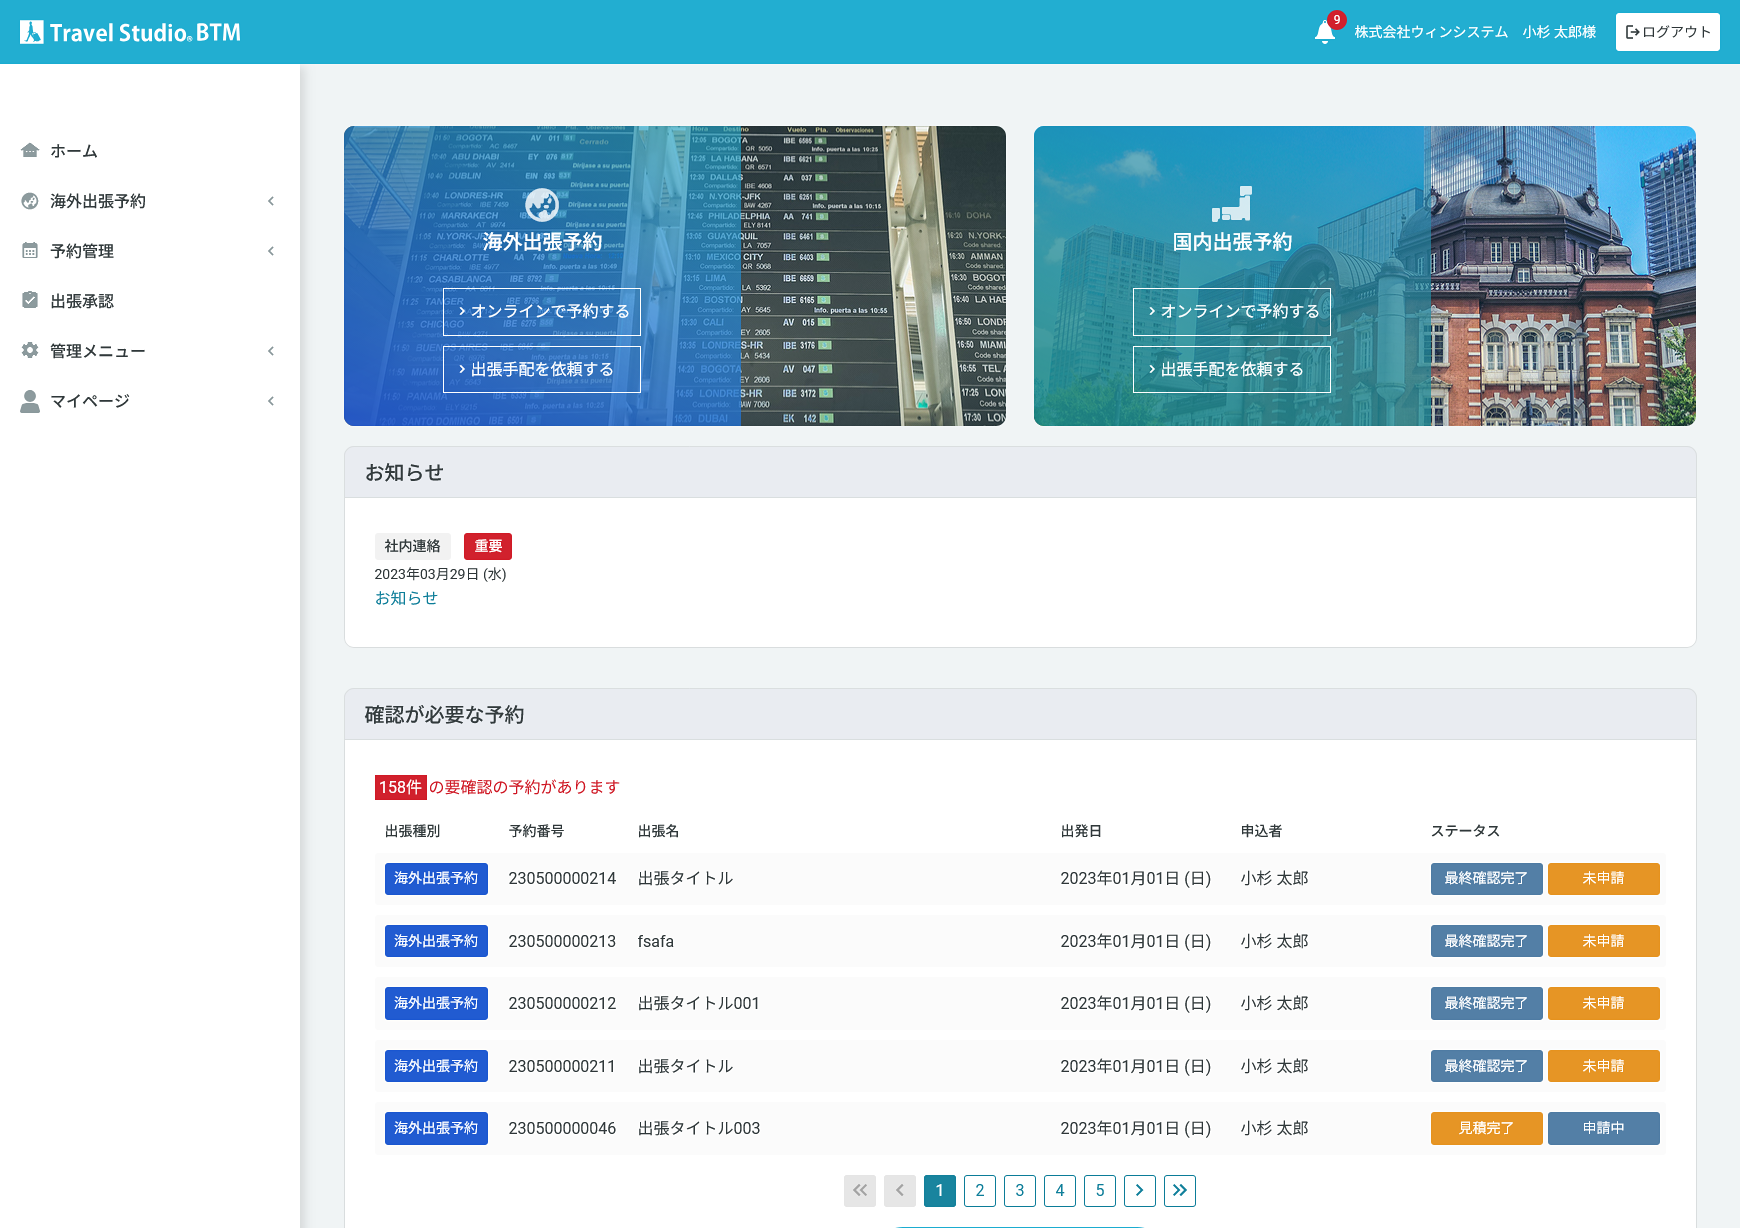
Task: Click 最終確認完了 status for 230500000212
Action: click(x=1486, y=1003)
